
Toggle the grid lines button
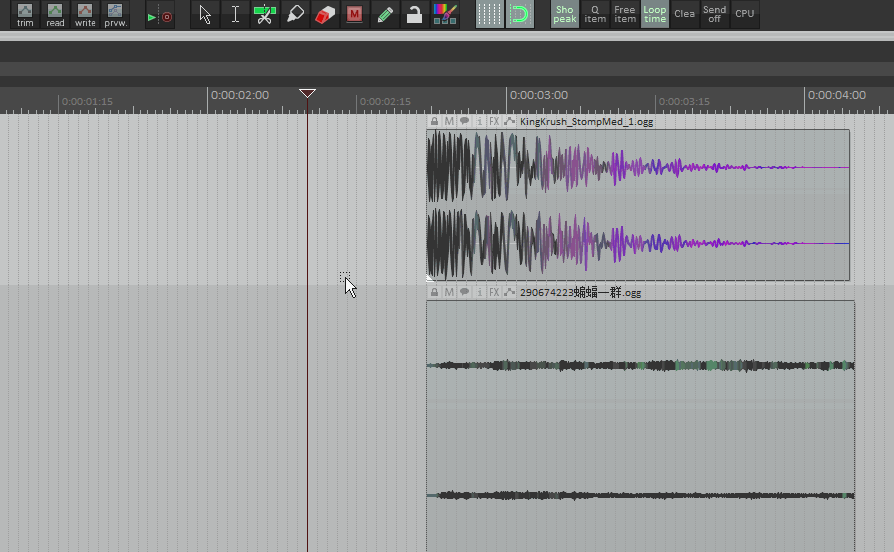coord(490,14)
